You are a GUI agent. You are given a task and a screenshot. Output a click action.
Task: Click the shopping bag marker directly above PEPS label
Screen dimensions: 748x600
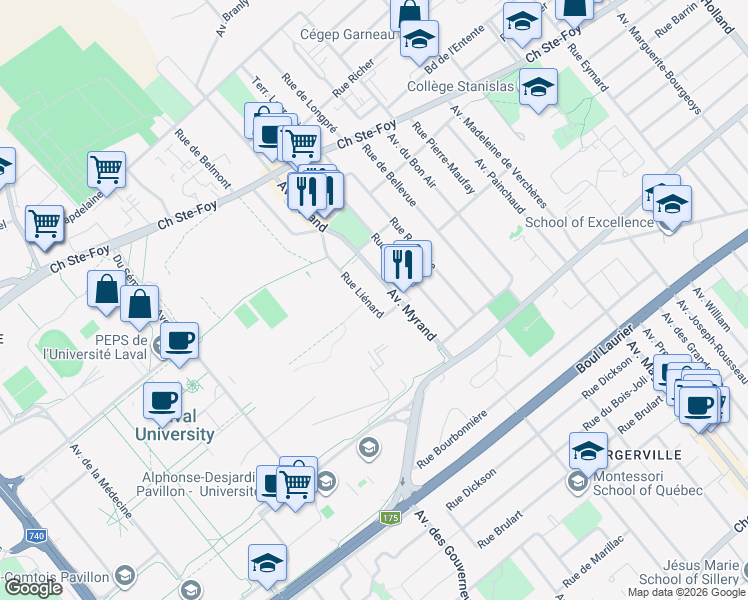point(139,304)
